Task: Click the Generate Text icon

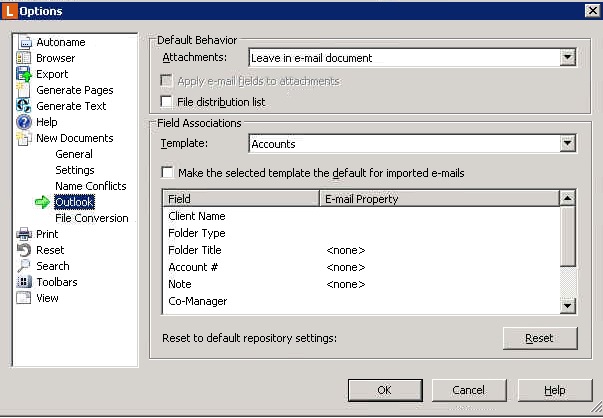Action: click(24, 106)
